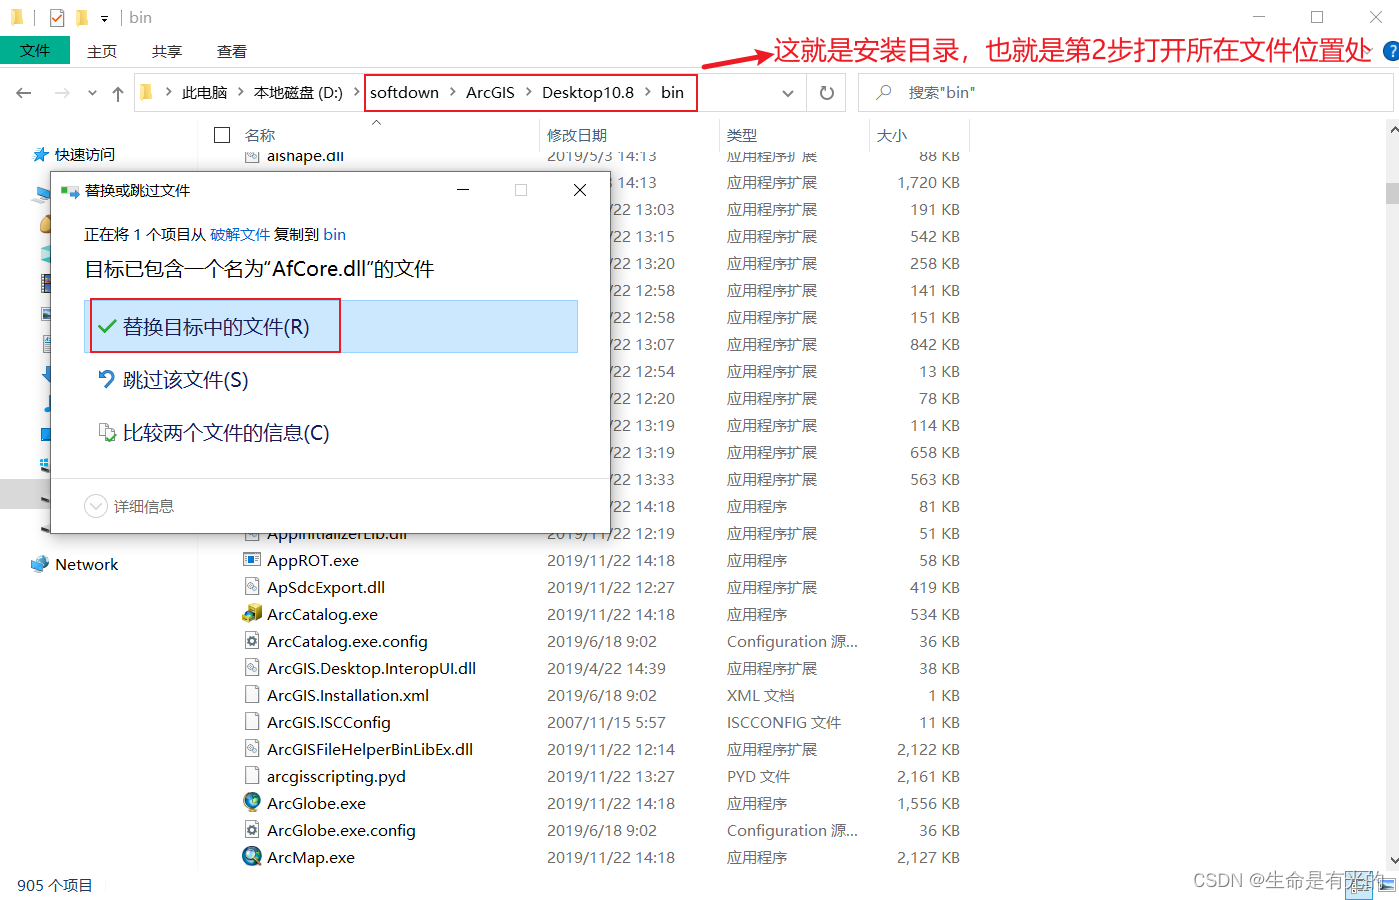
Task: Choose 跳过该文件(S)
Action: click(331, 380)
